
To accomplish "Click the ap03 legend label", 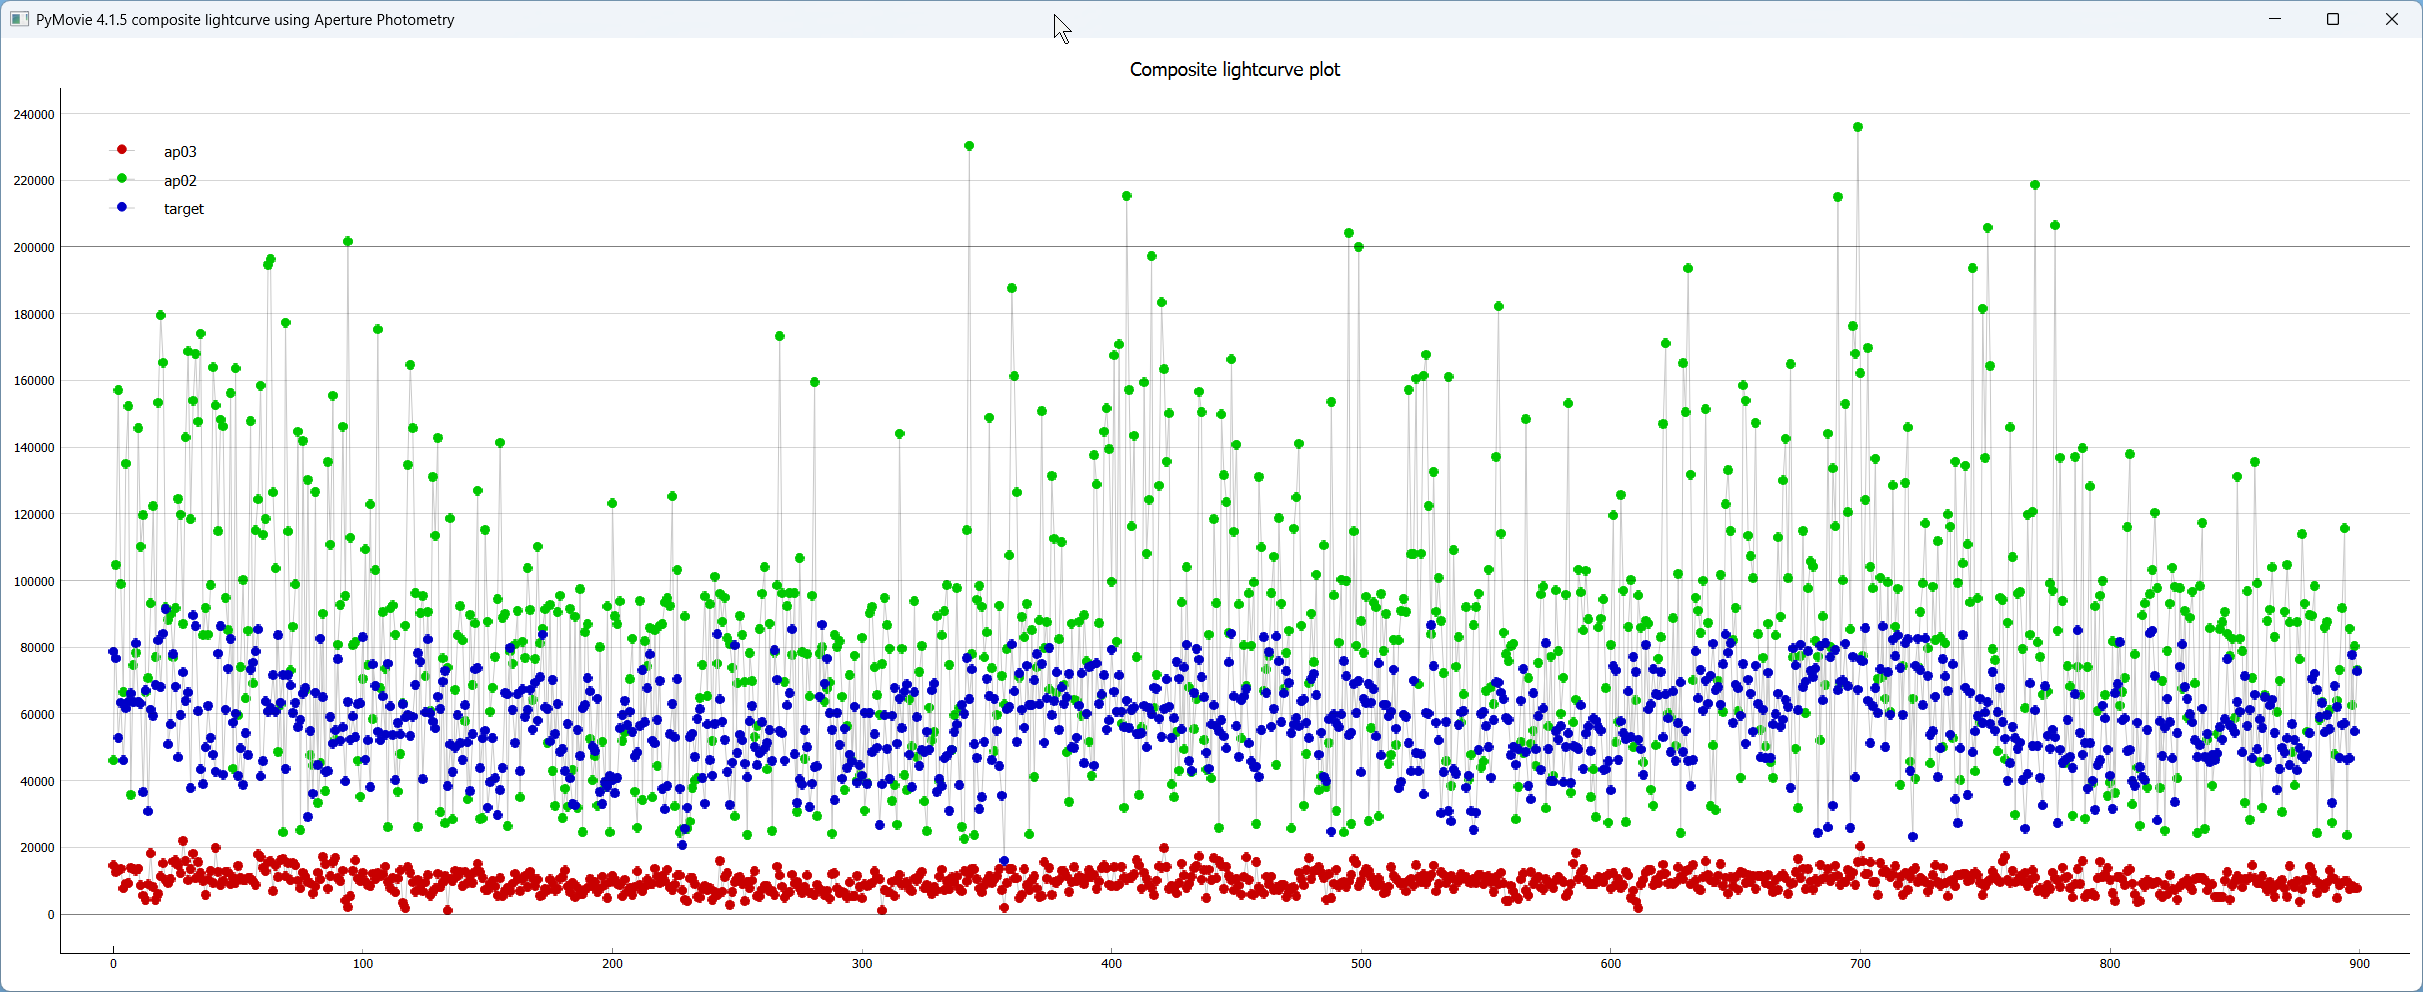I will (180, 152).
